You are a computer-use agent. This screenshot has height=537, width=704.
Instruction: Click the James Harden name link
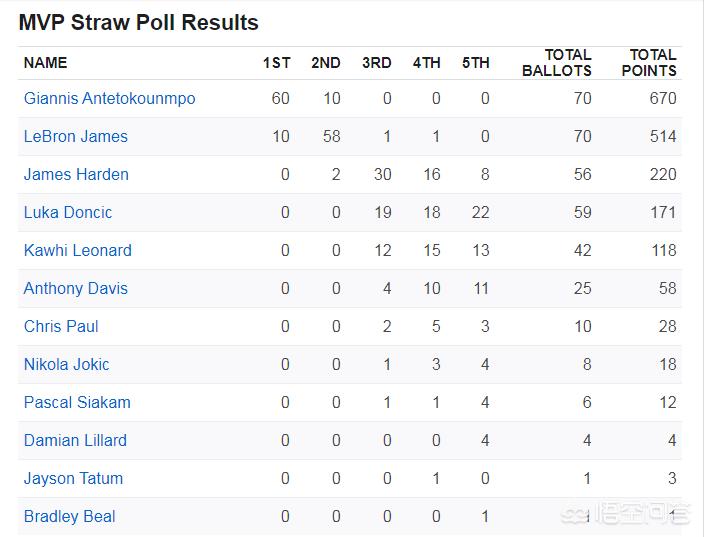pyautogui.click(x=76, y=174)
